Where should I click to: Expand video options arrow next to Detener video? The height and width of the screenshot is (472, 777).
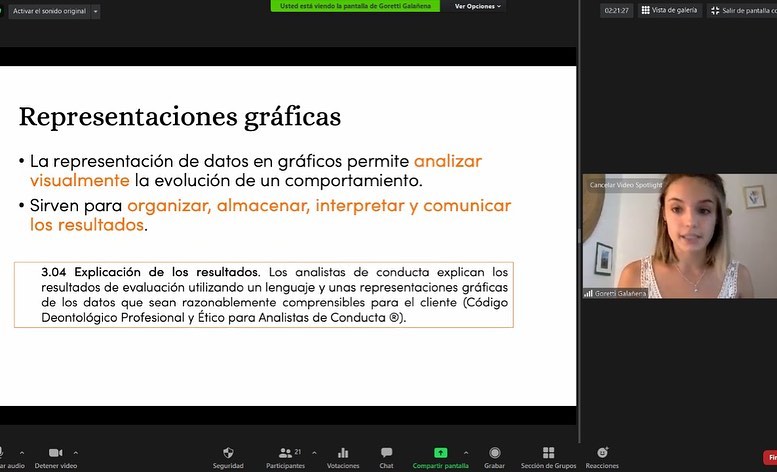coord(76,452)
